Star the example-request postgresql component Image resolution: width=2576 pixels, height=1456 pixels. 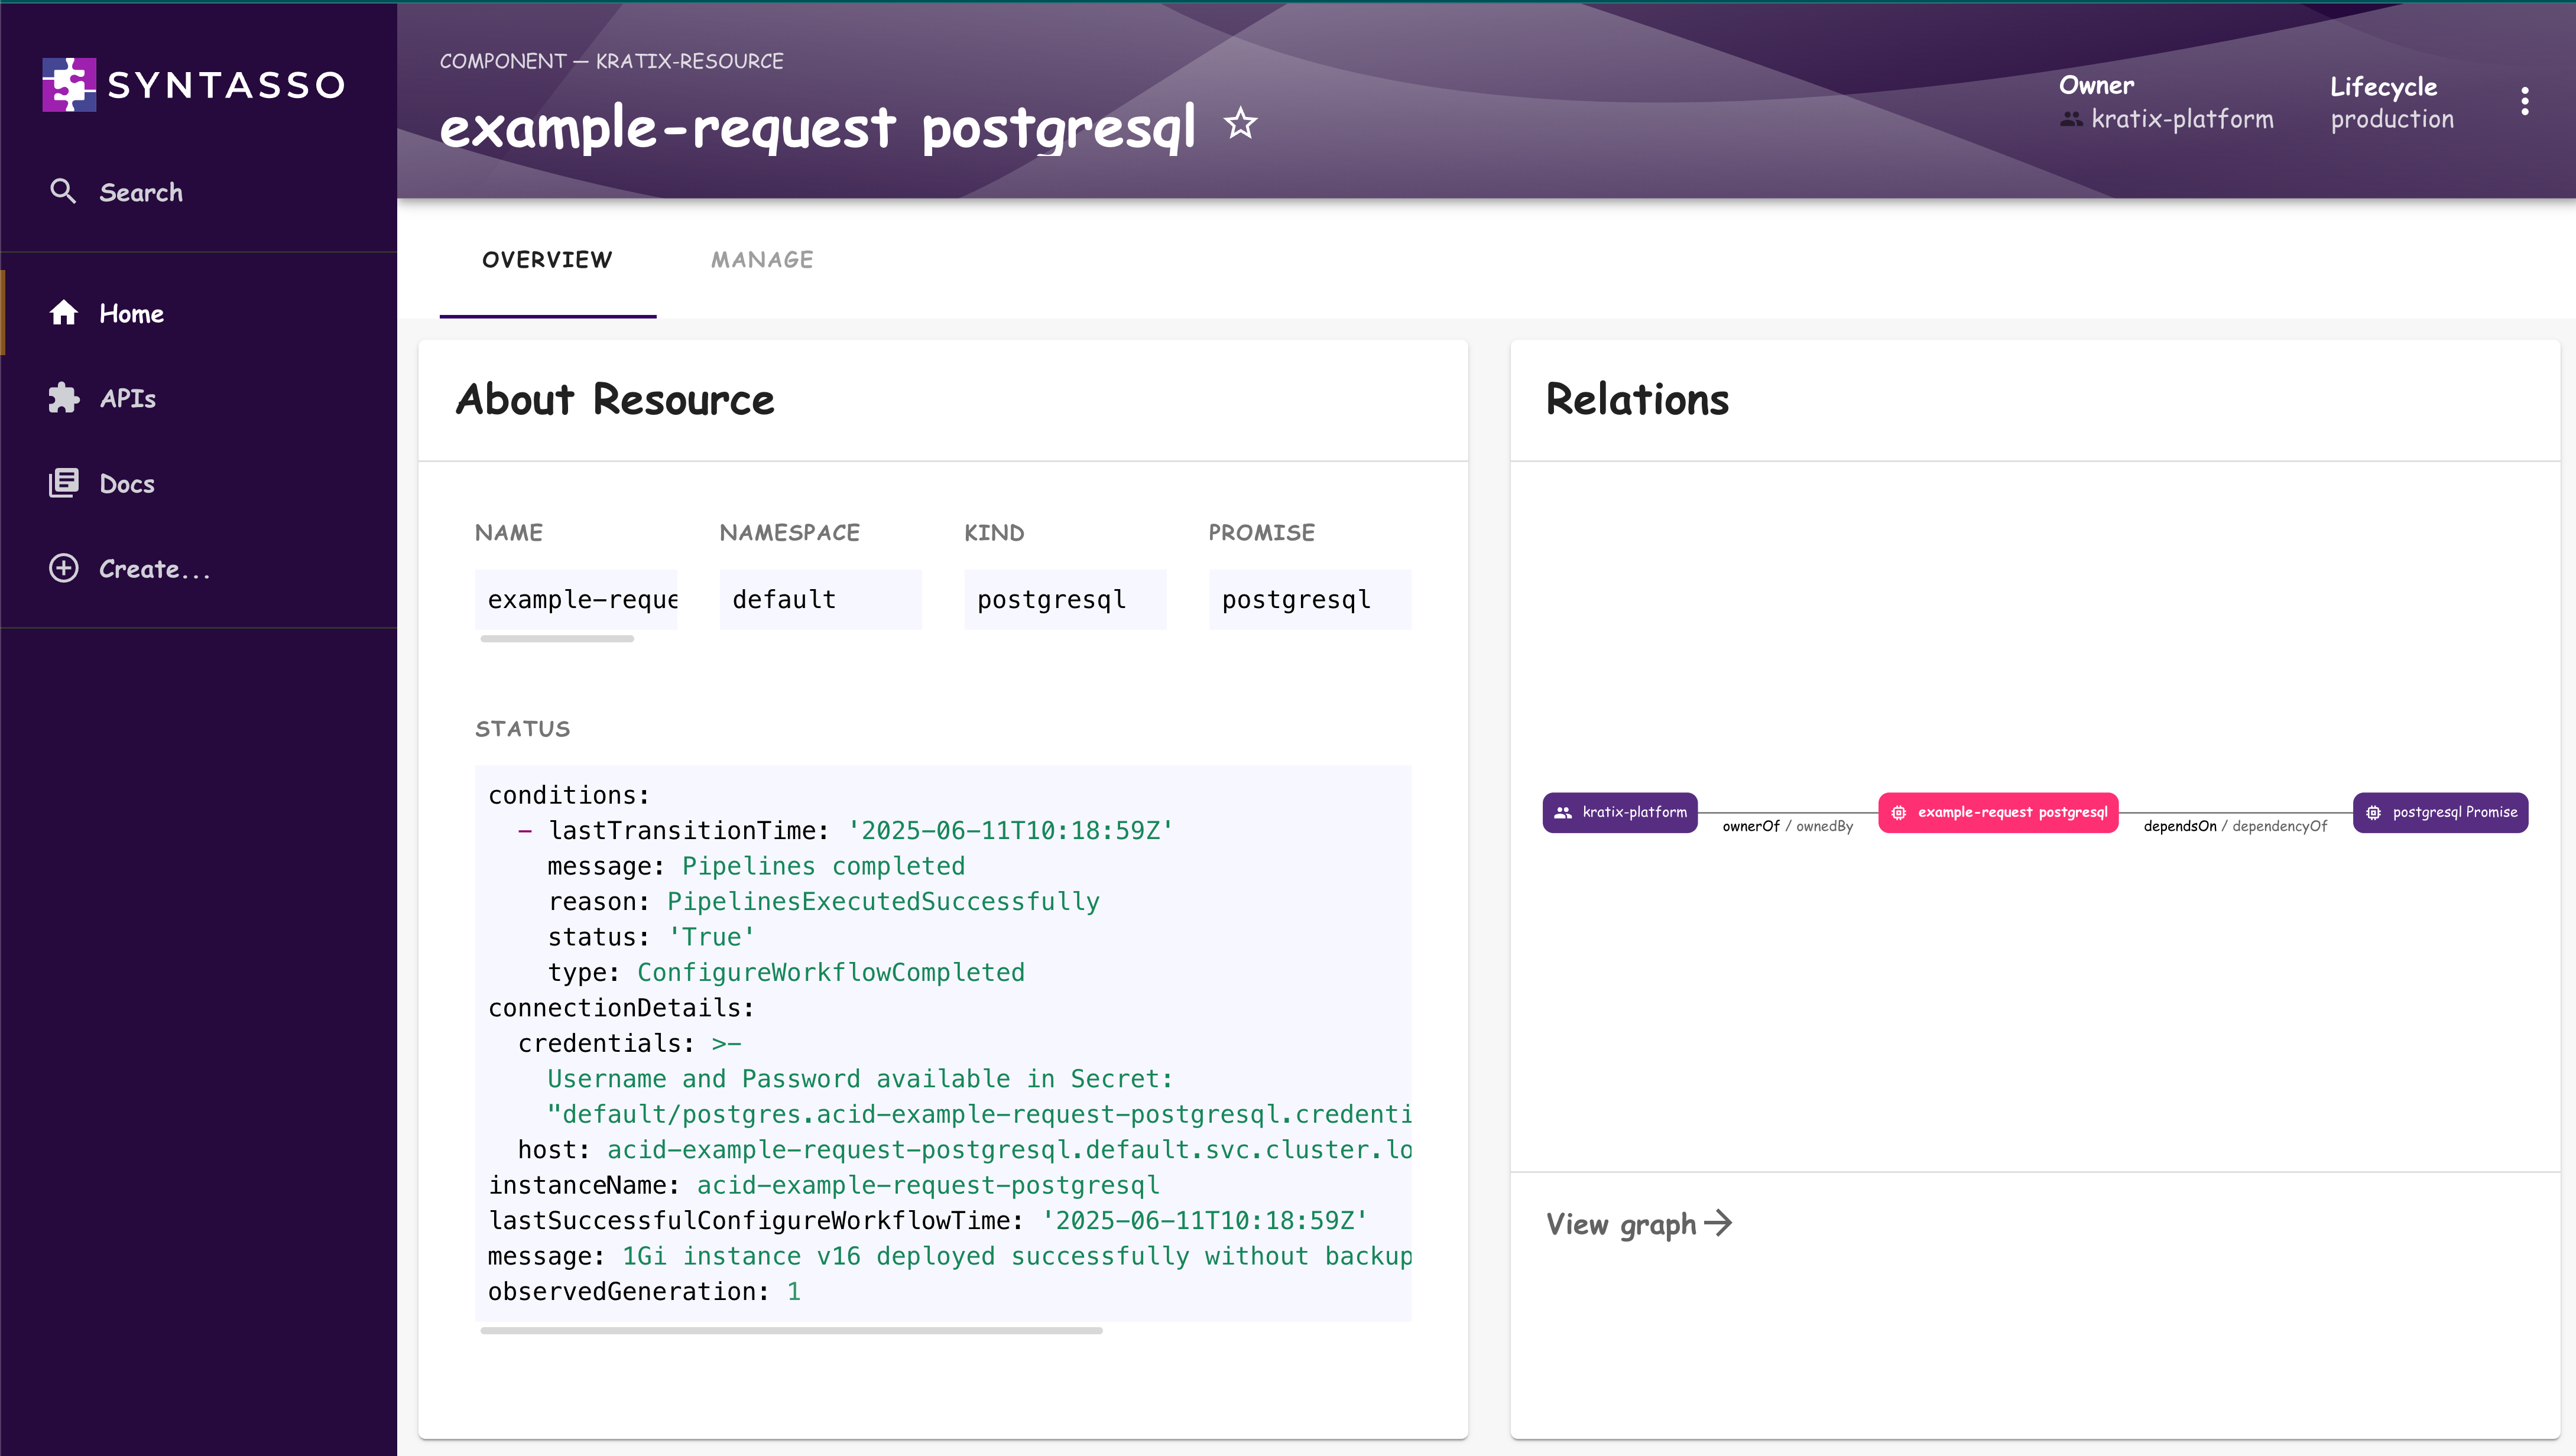pyautogui.click(x=1240, y=124)
